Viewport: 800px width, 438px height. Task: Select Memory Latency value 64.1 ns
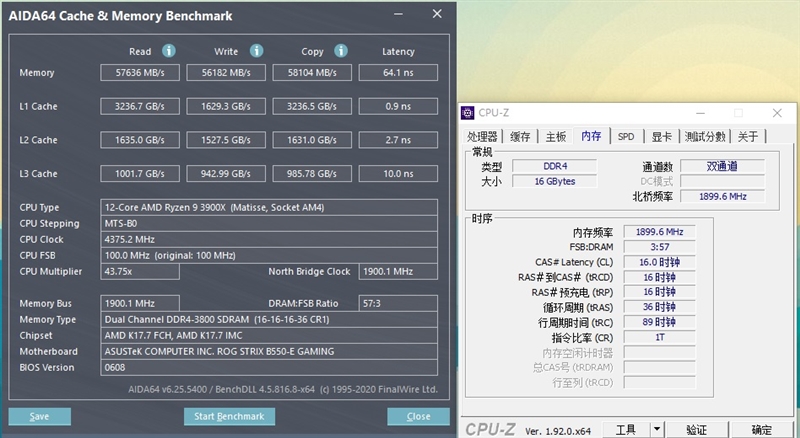pyautogui.click(x=398, y=72)
